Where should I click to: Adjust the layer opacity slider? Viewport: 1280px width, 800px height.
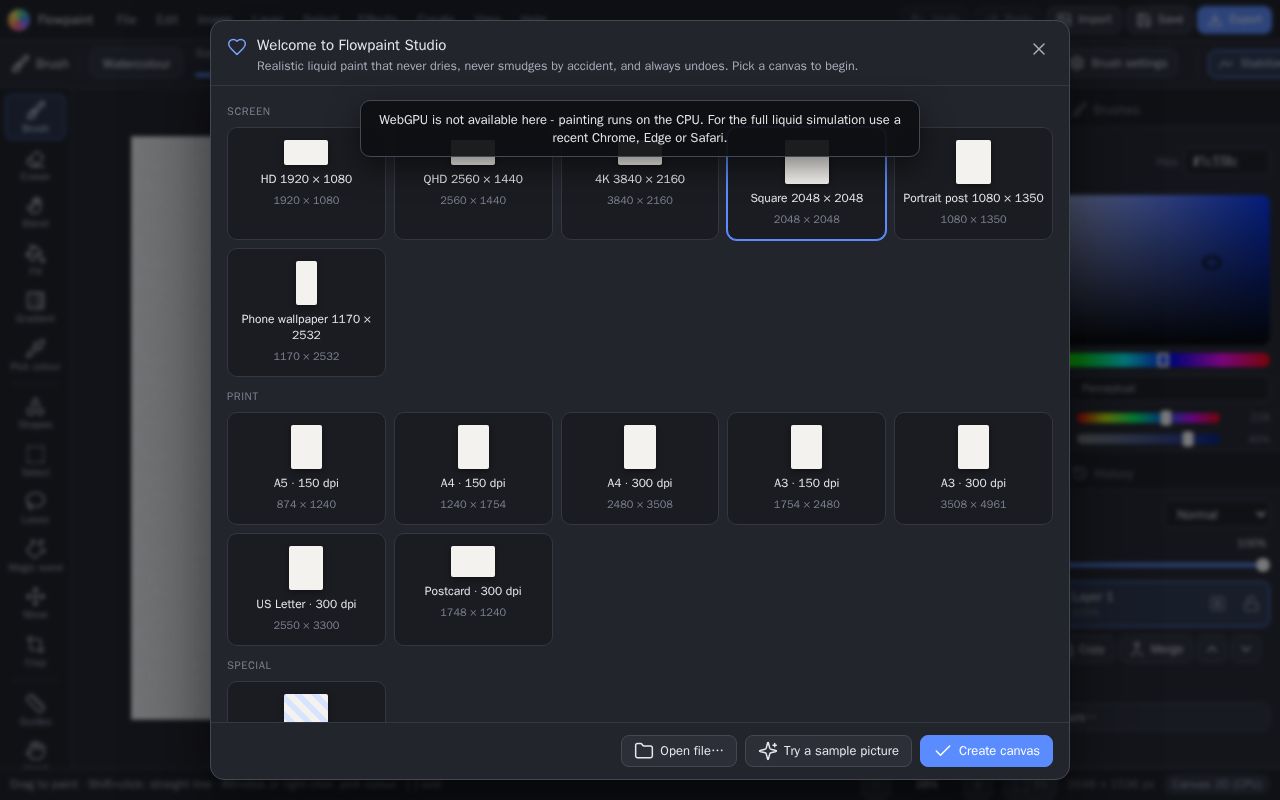point(1170,565)
